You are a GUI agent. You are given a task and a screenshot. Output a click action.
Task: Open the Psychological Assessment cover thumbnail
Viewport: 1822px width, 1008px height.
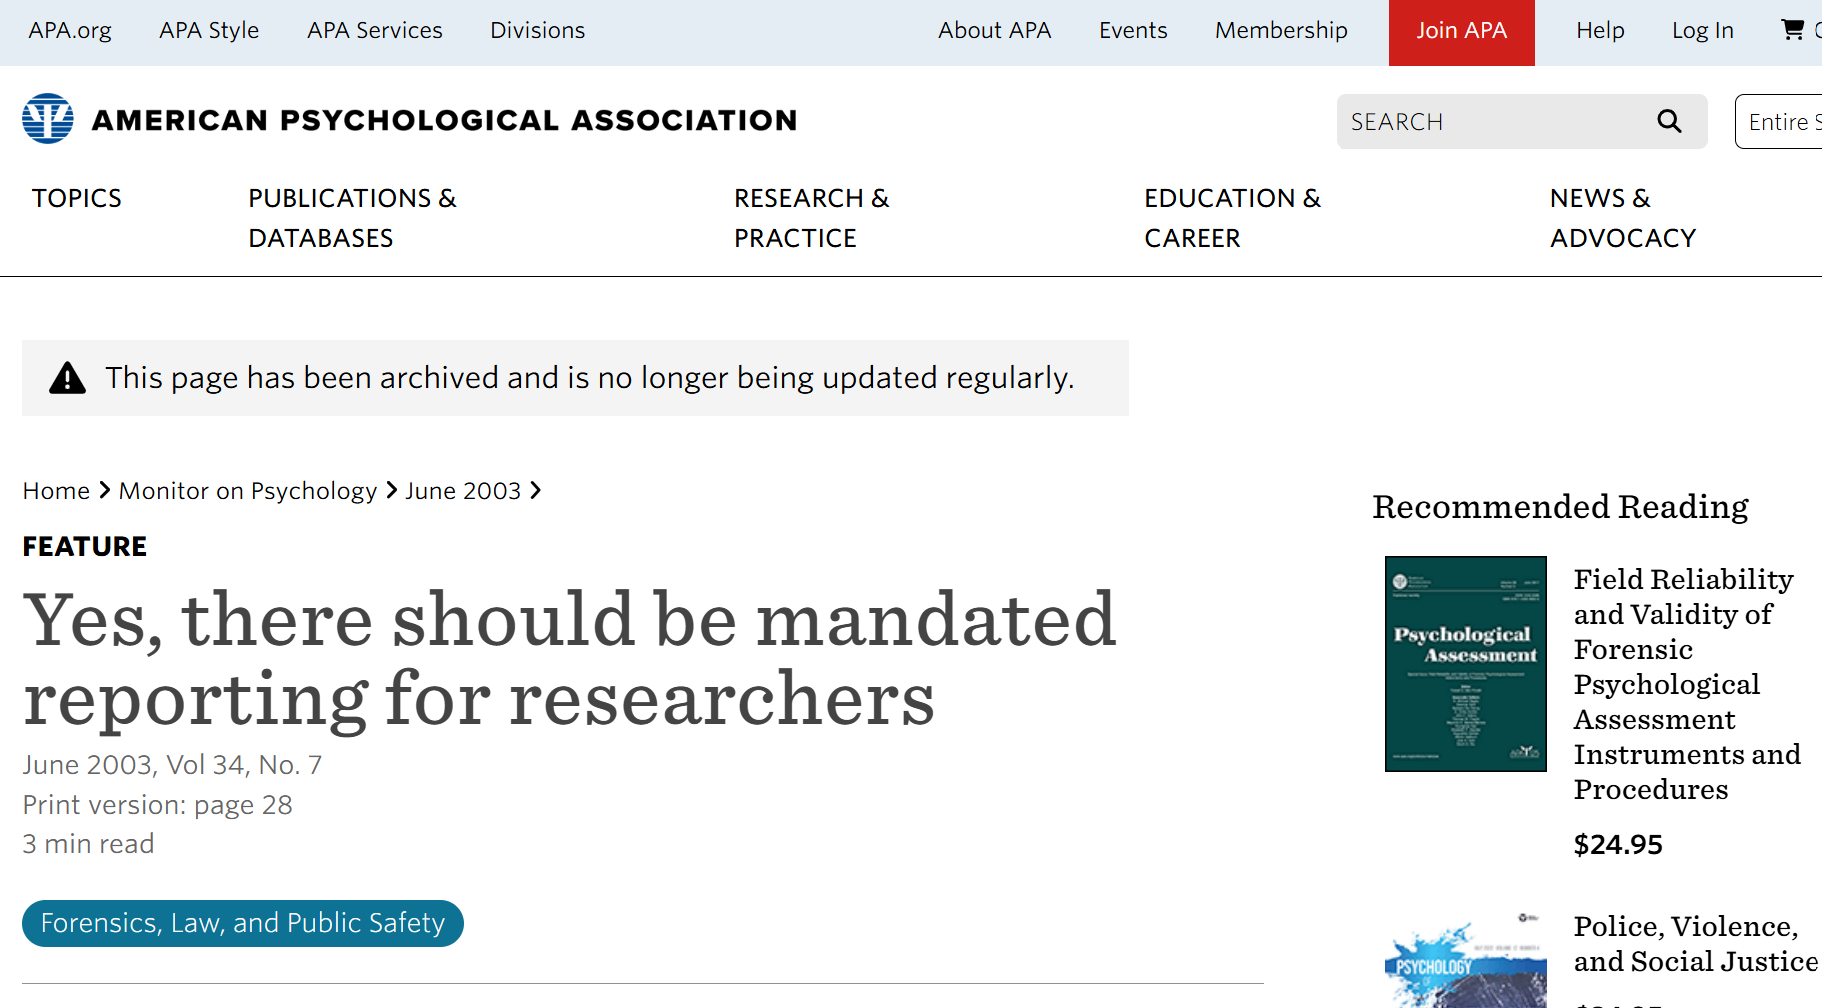1466,664
